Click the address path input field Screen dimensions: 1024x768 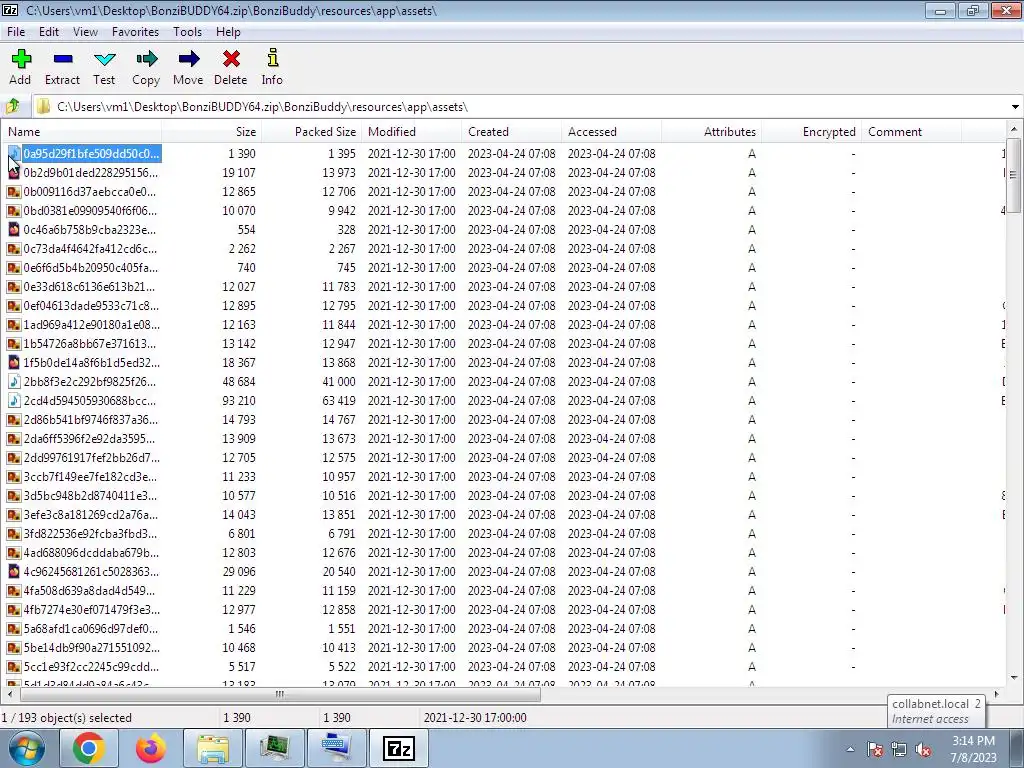point(522,106)
